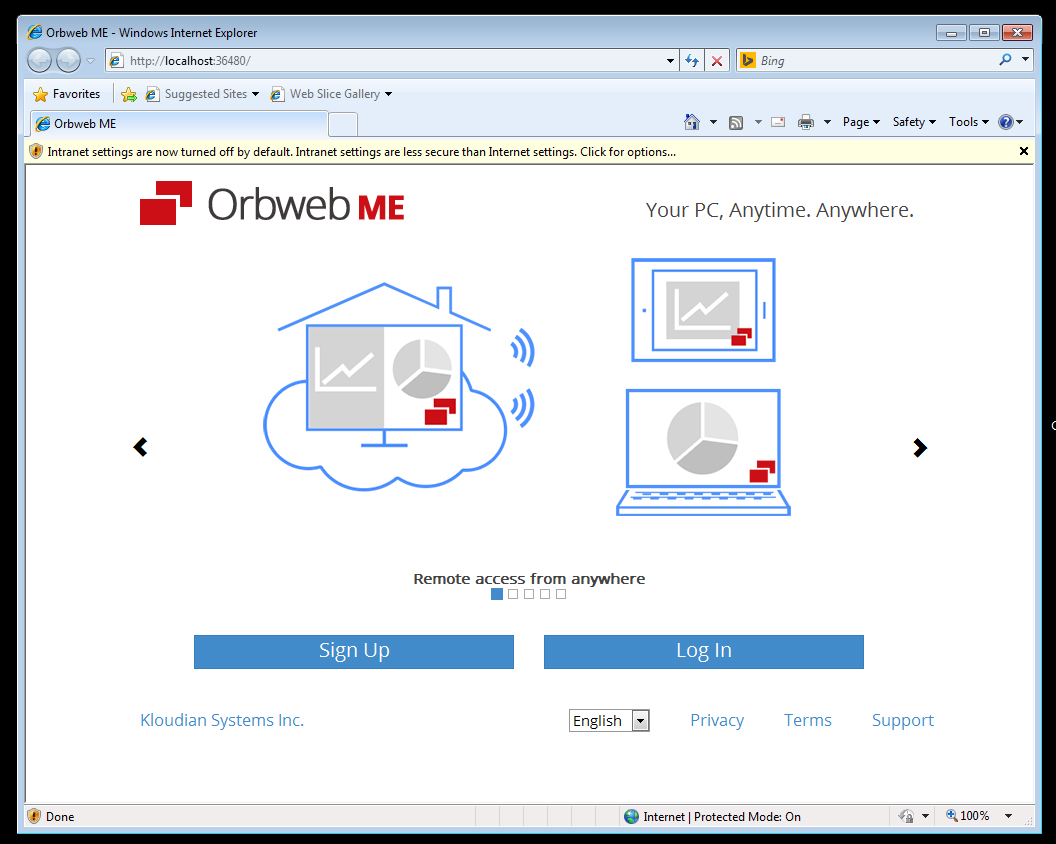Click the Print icon in toolbar

[x=806, y=122]
